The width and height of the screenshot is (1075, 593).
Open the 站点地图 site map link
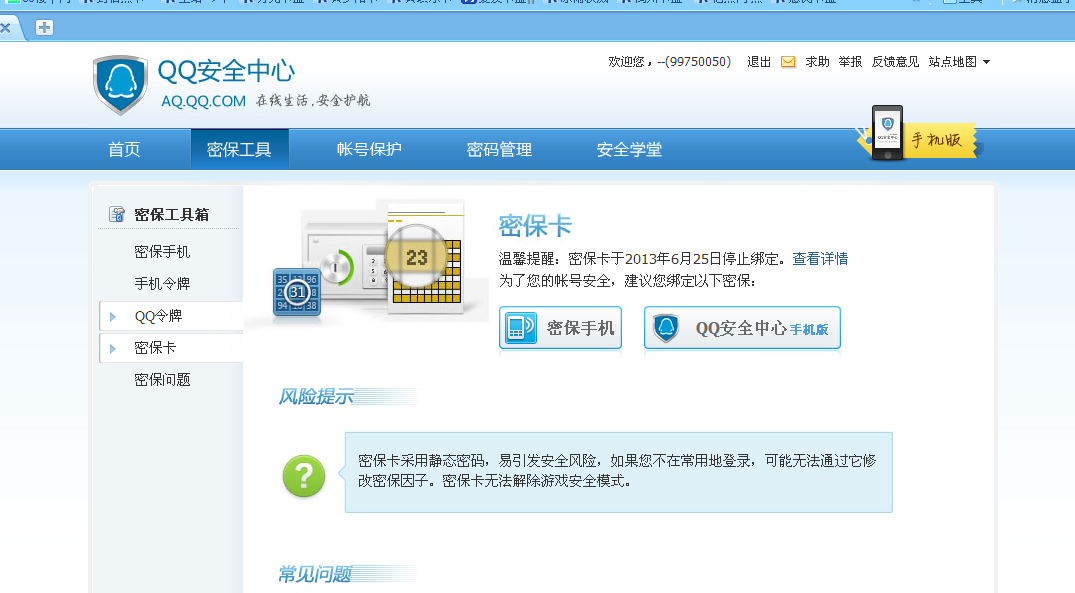click(953, 62)
